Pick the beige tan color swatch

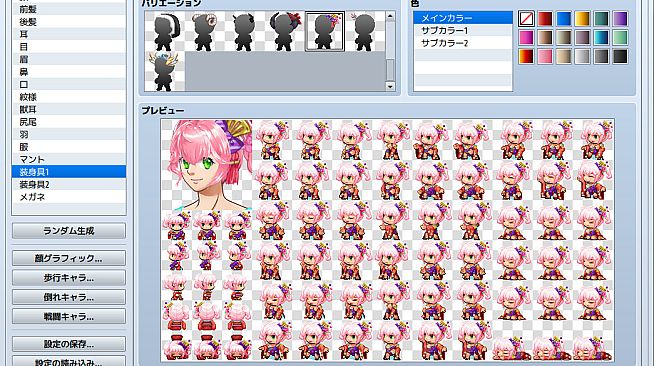point(564,56)
